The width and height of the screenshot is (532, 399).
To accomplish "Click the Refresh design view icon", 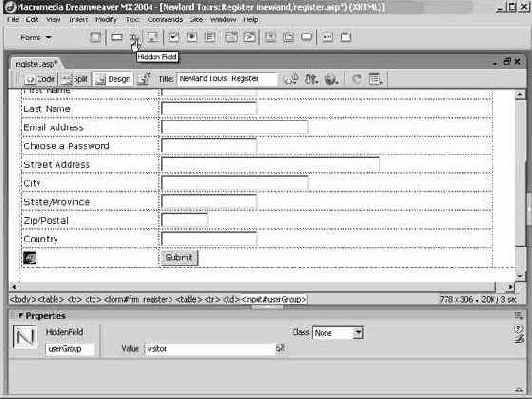I will [356, 79].
